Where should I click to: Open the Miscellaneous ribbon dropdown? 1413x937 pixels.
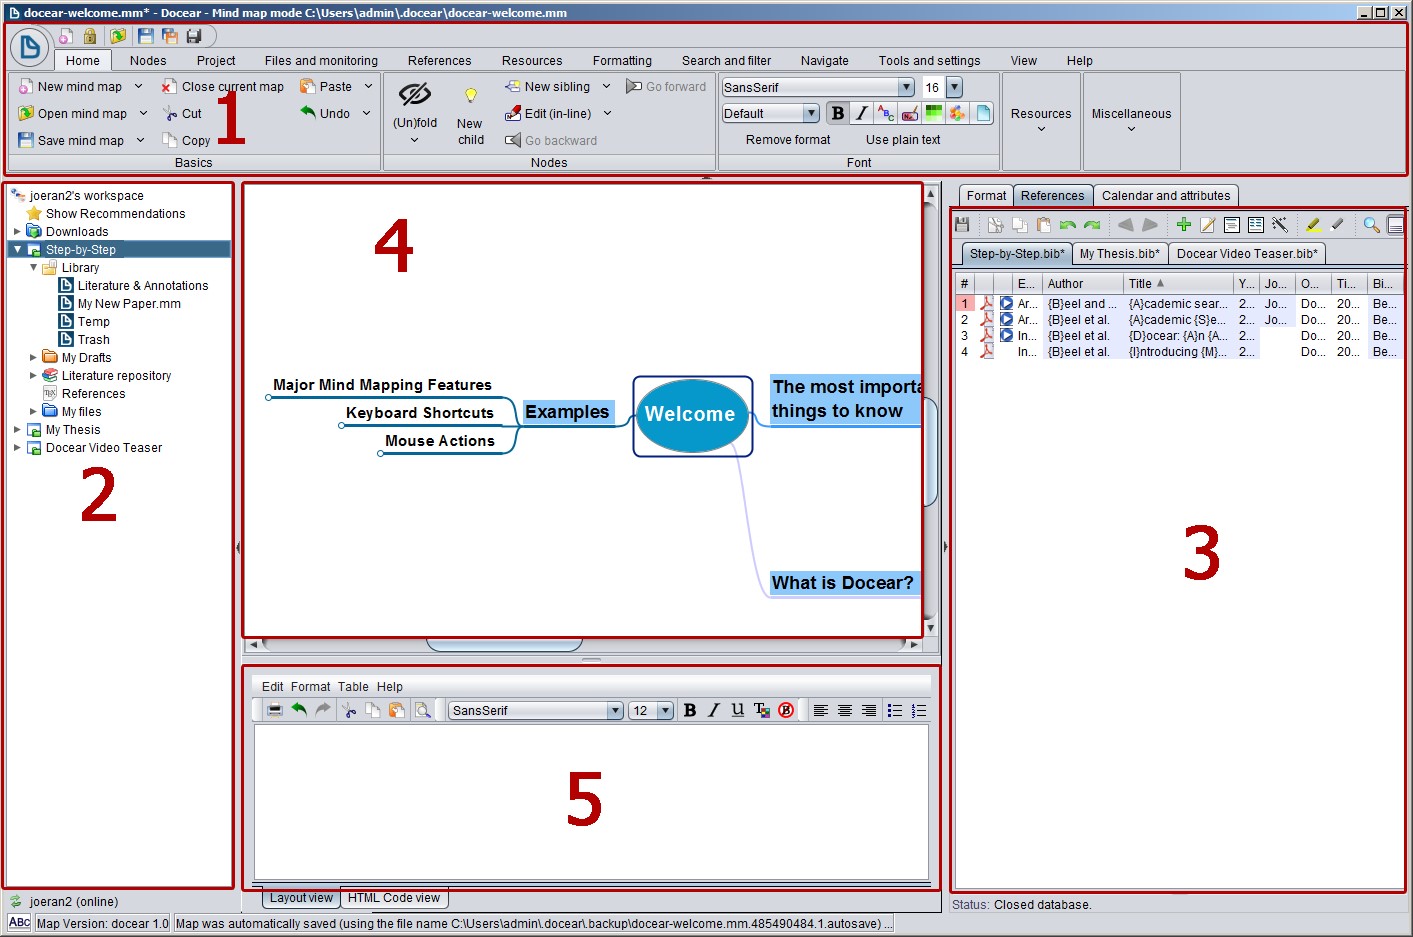[1131, 121]
